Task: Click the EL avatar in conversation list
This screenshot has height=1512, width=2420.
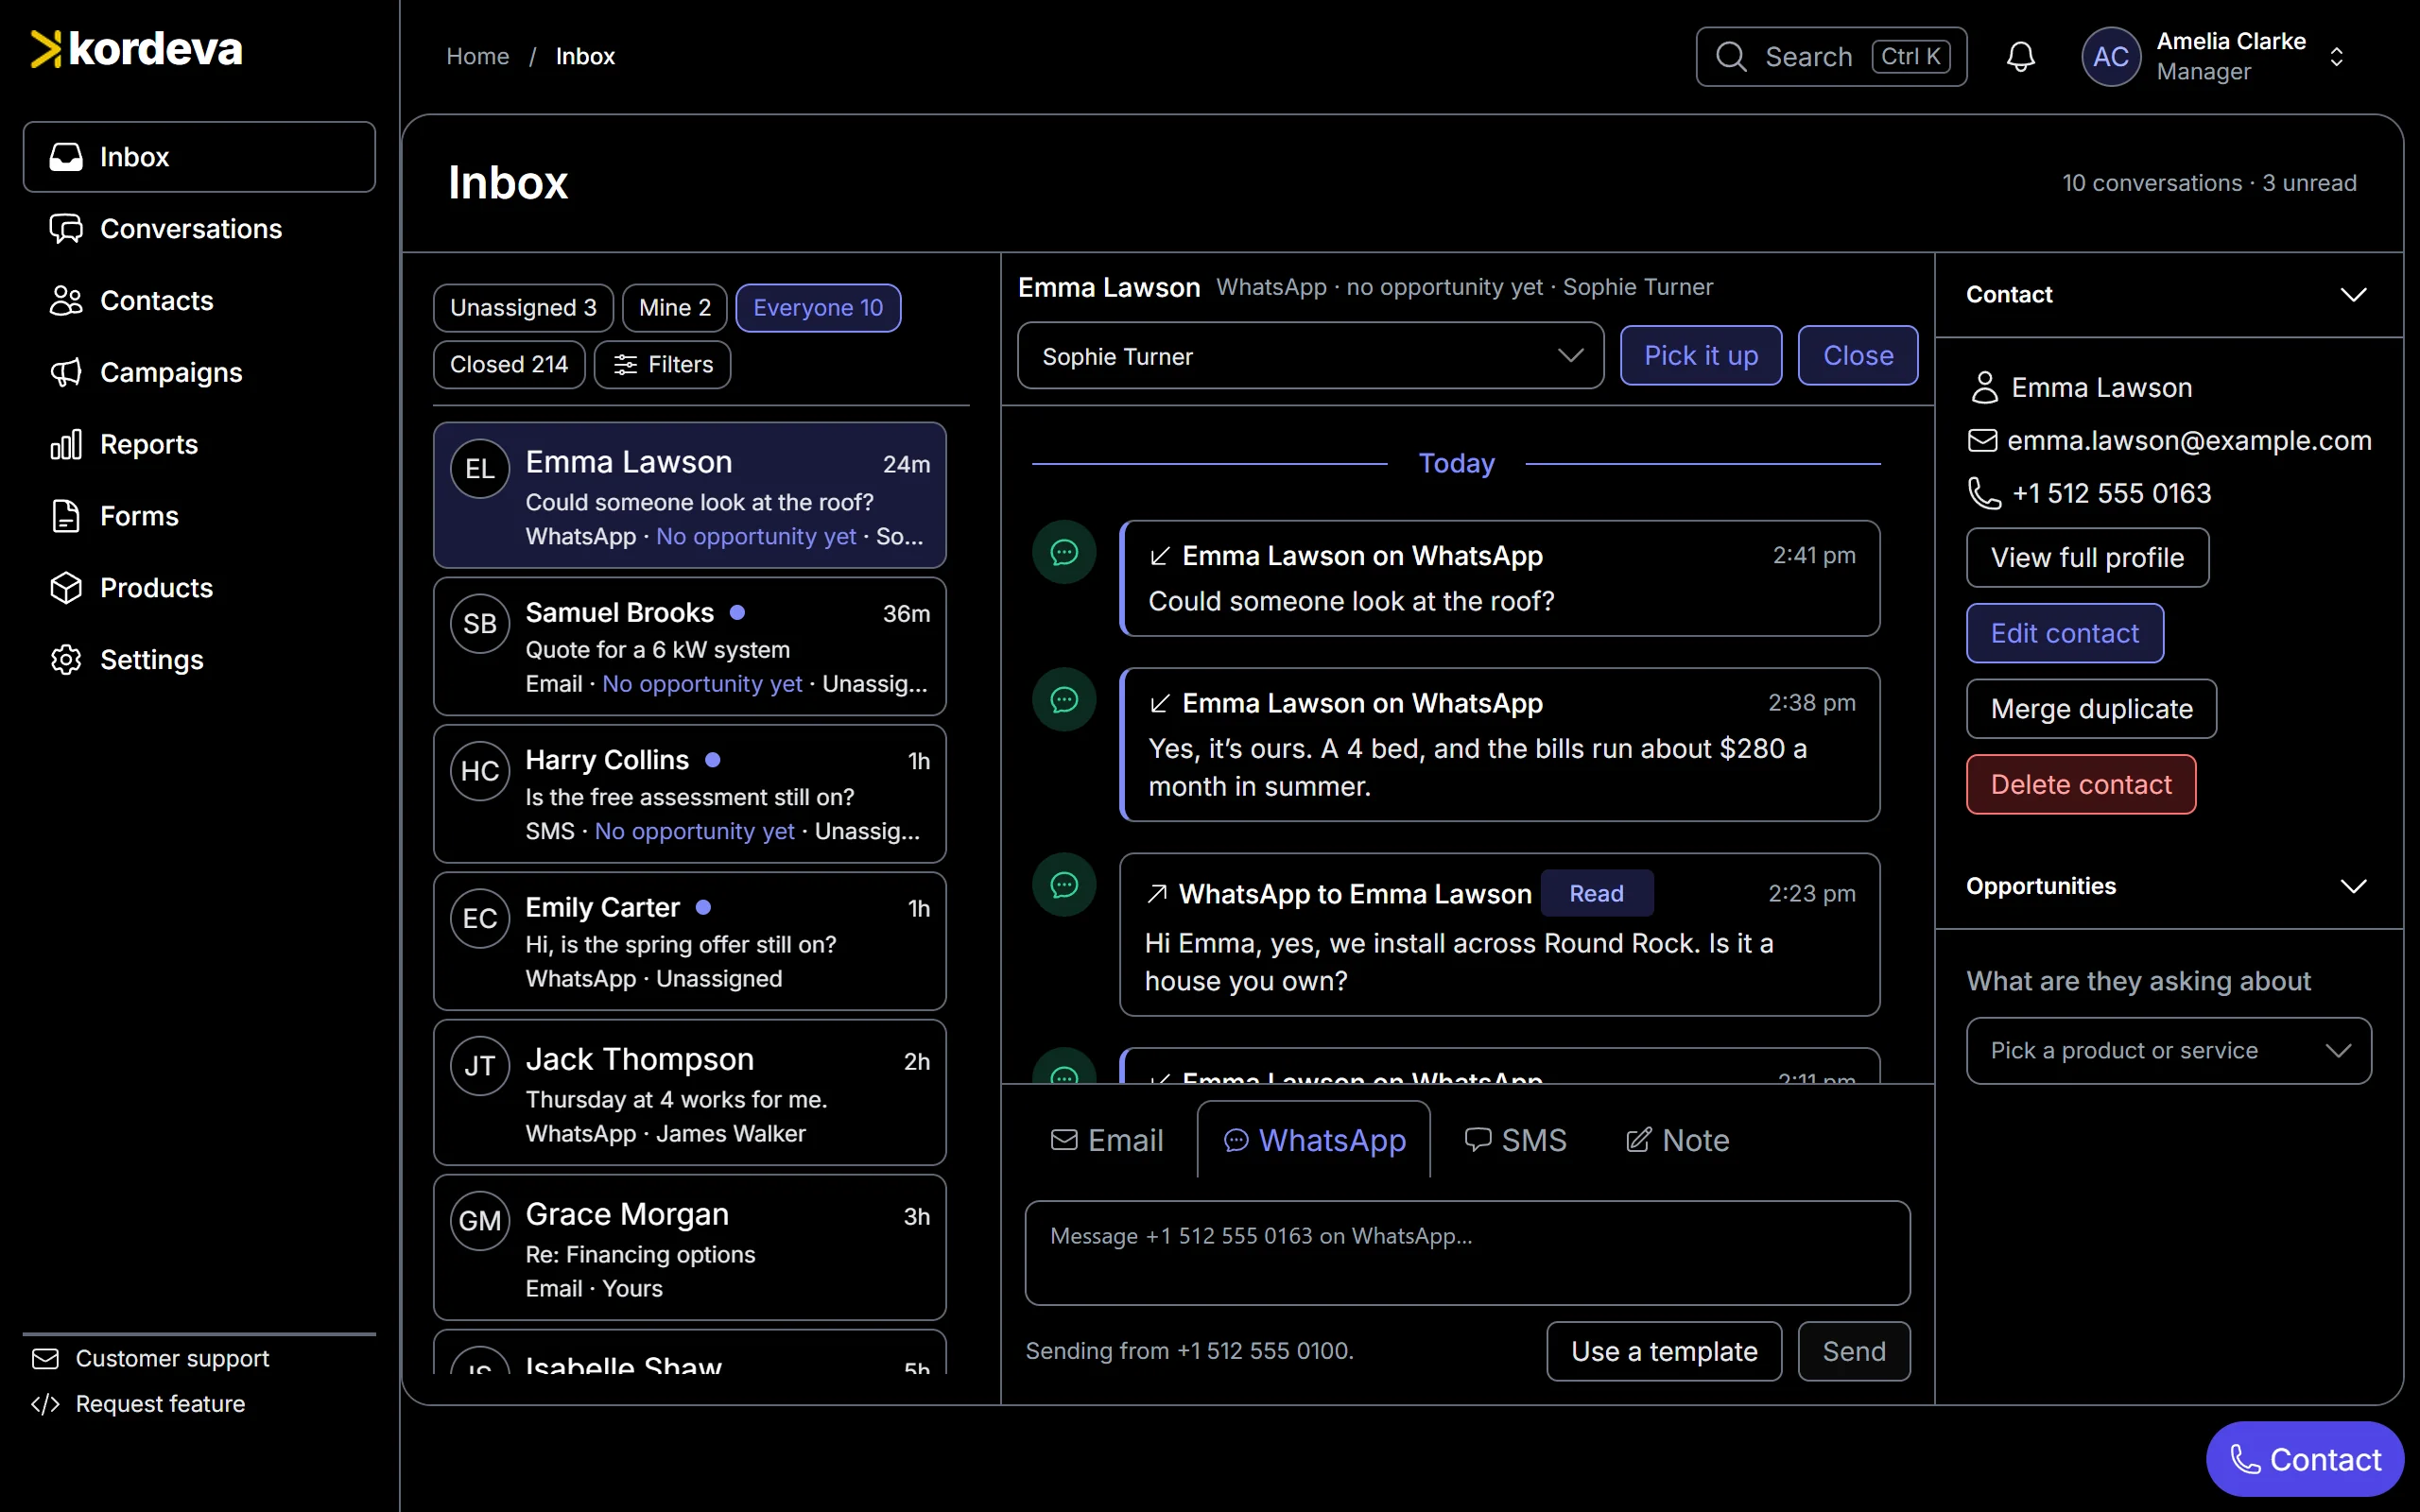Action: (480, 469)
